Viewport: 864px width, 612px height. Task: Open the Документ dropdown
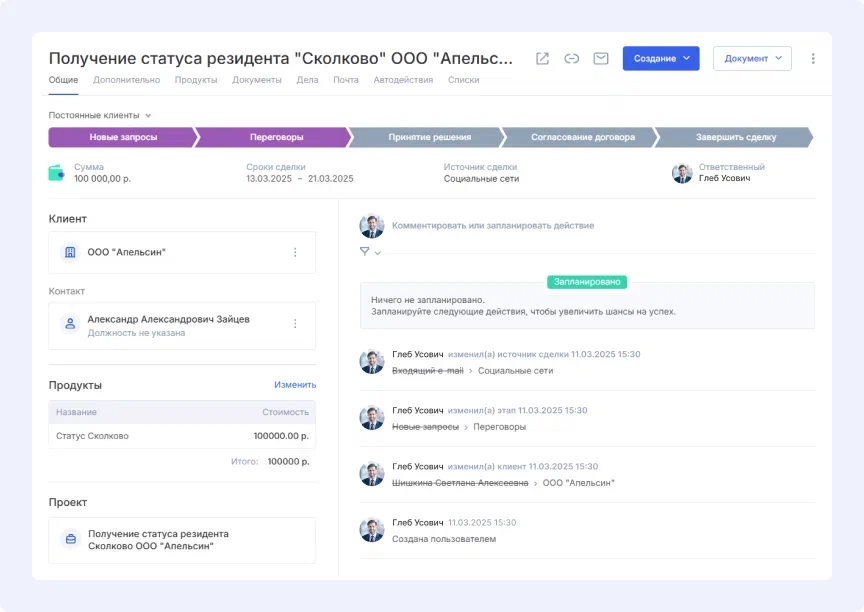751,58
